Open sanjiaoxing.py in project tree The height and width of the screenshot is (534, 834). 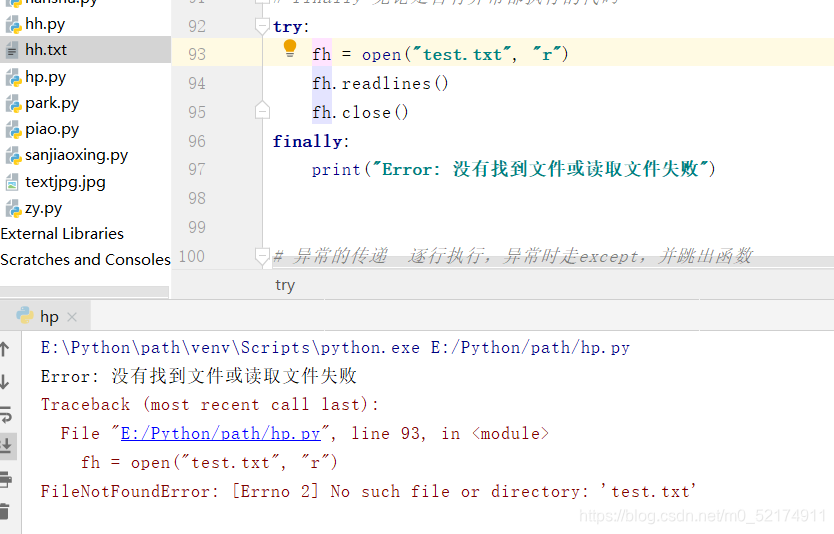76,155
